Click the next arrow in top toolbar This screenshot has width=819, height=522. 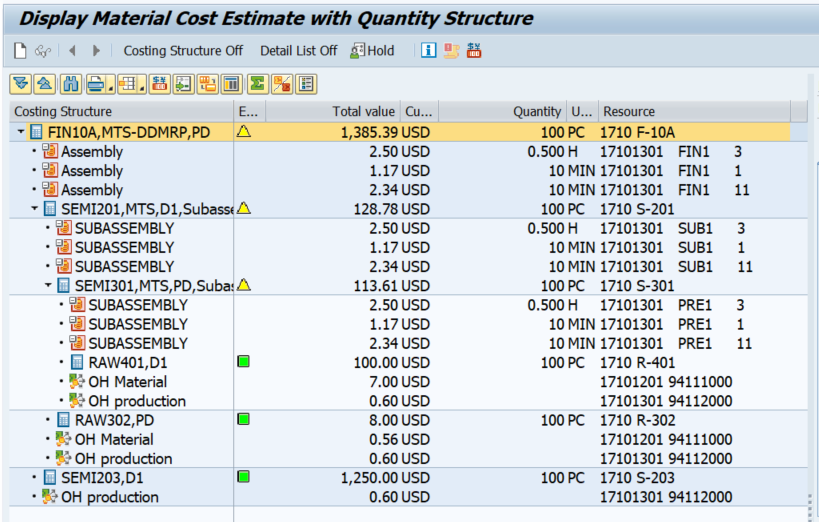coord(96,50)
